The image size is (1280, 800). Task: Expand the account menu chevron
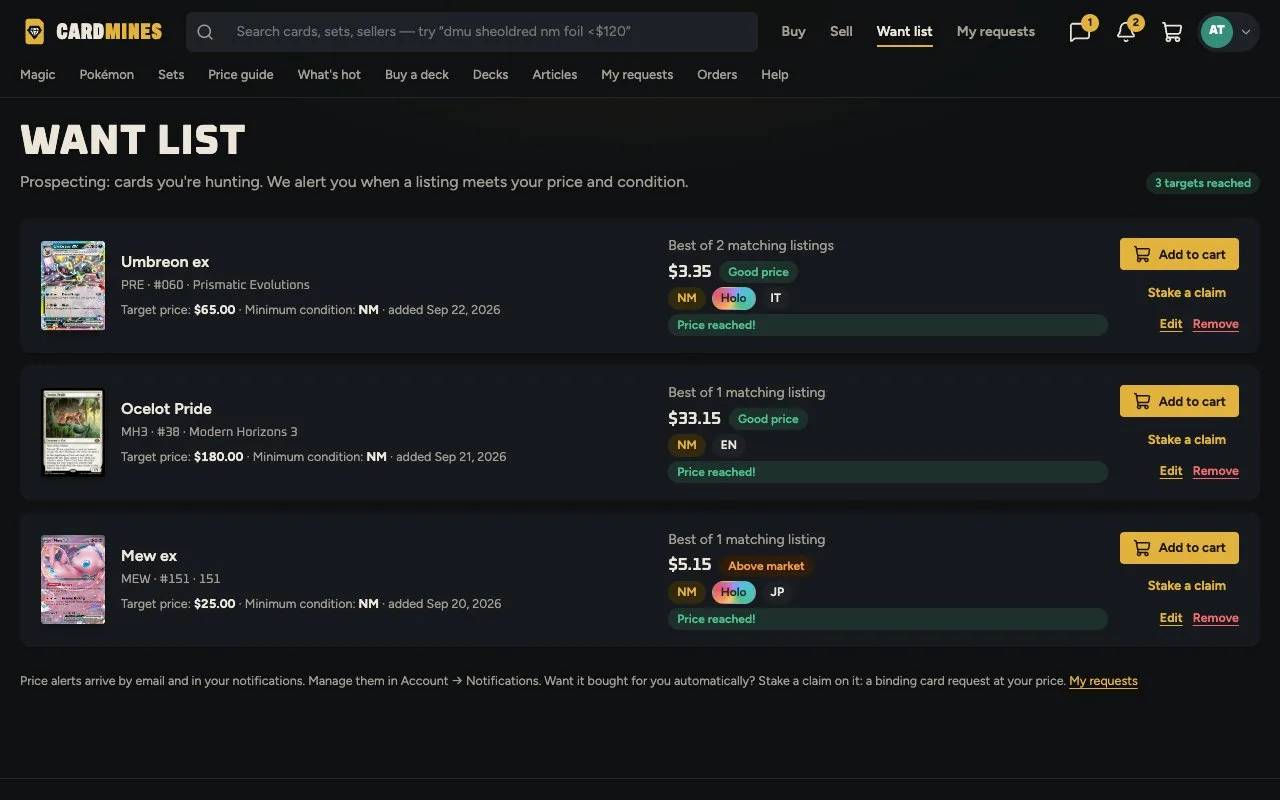(x=1246, y=32)
